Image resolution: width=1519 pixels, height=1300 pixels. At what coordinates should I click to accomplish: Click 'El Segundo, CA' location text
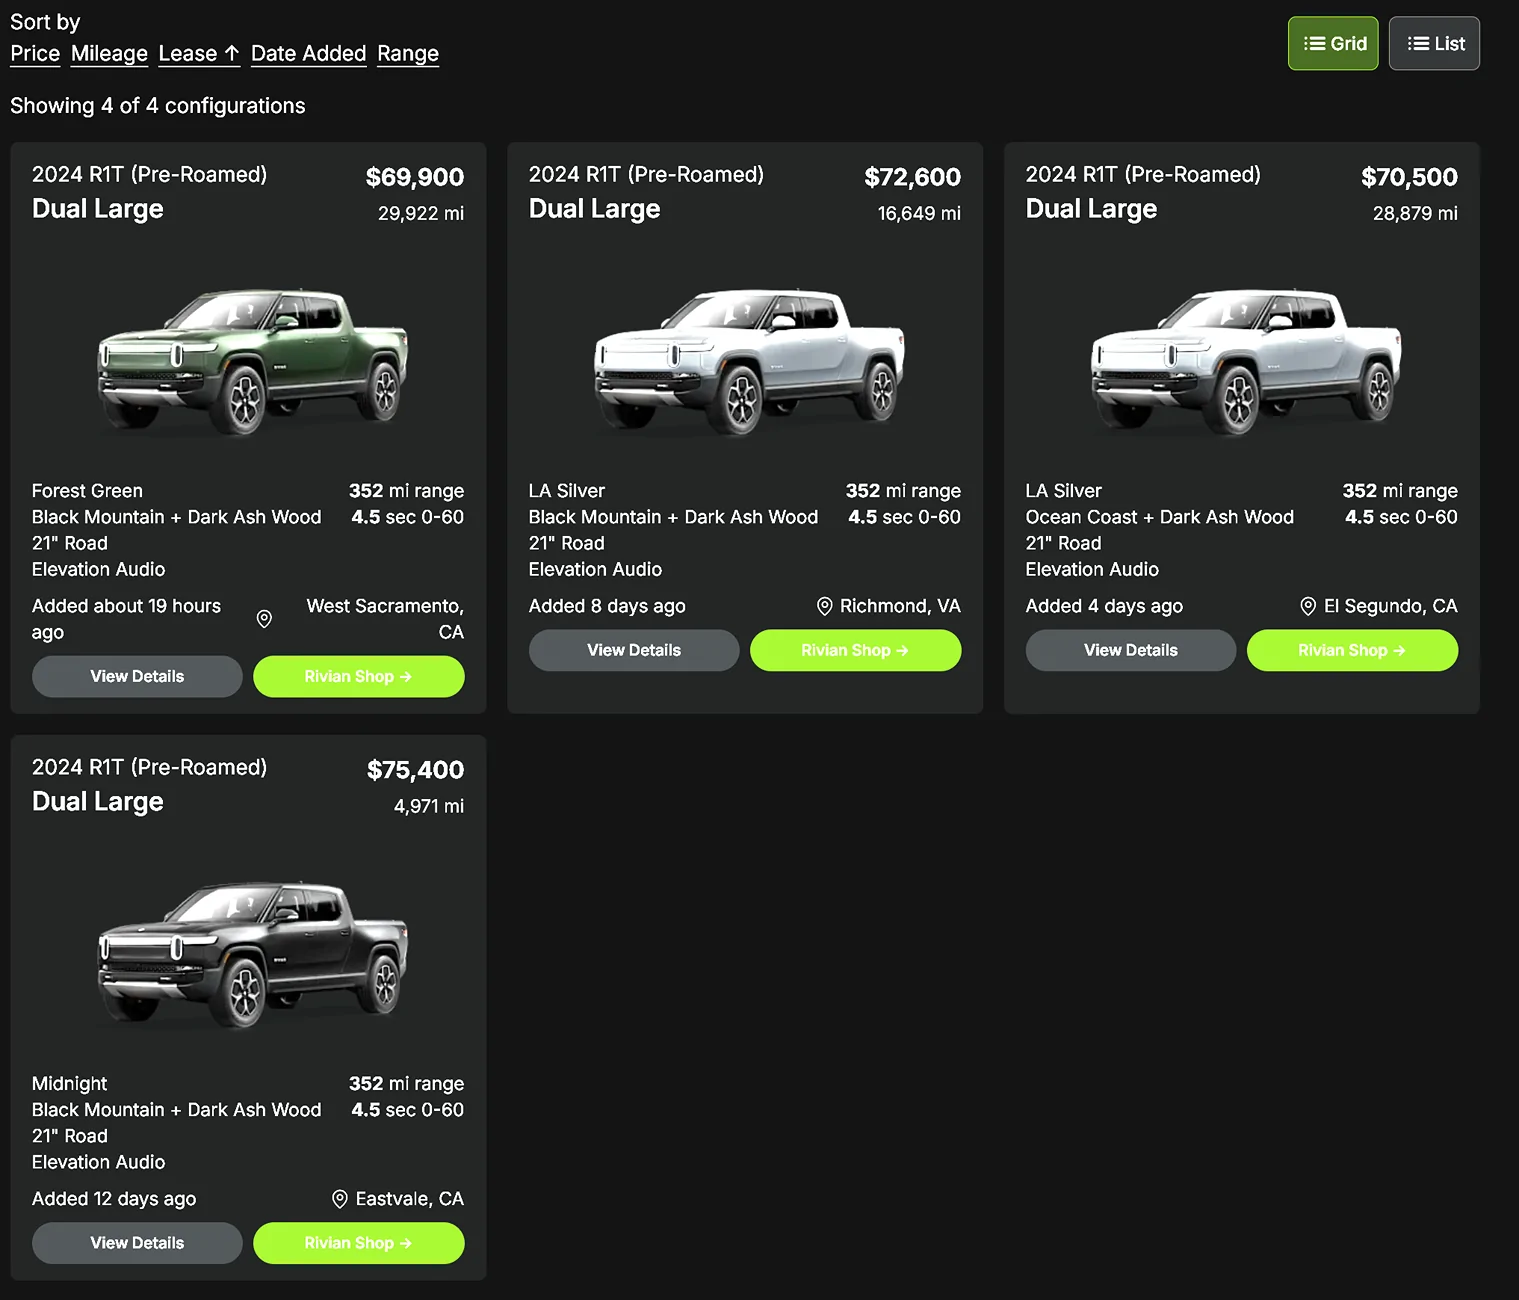(x=1391, y=606)
